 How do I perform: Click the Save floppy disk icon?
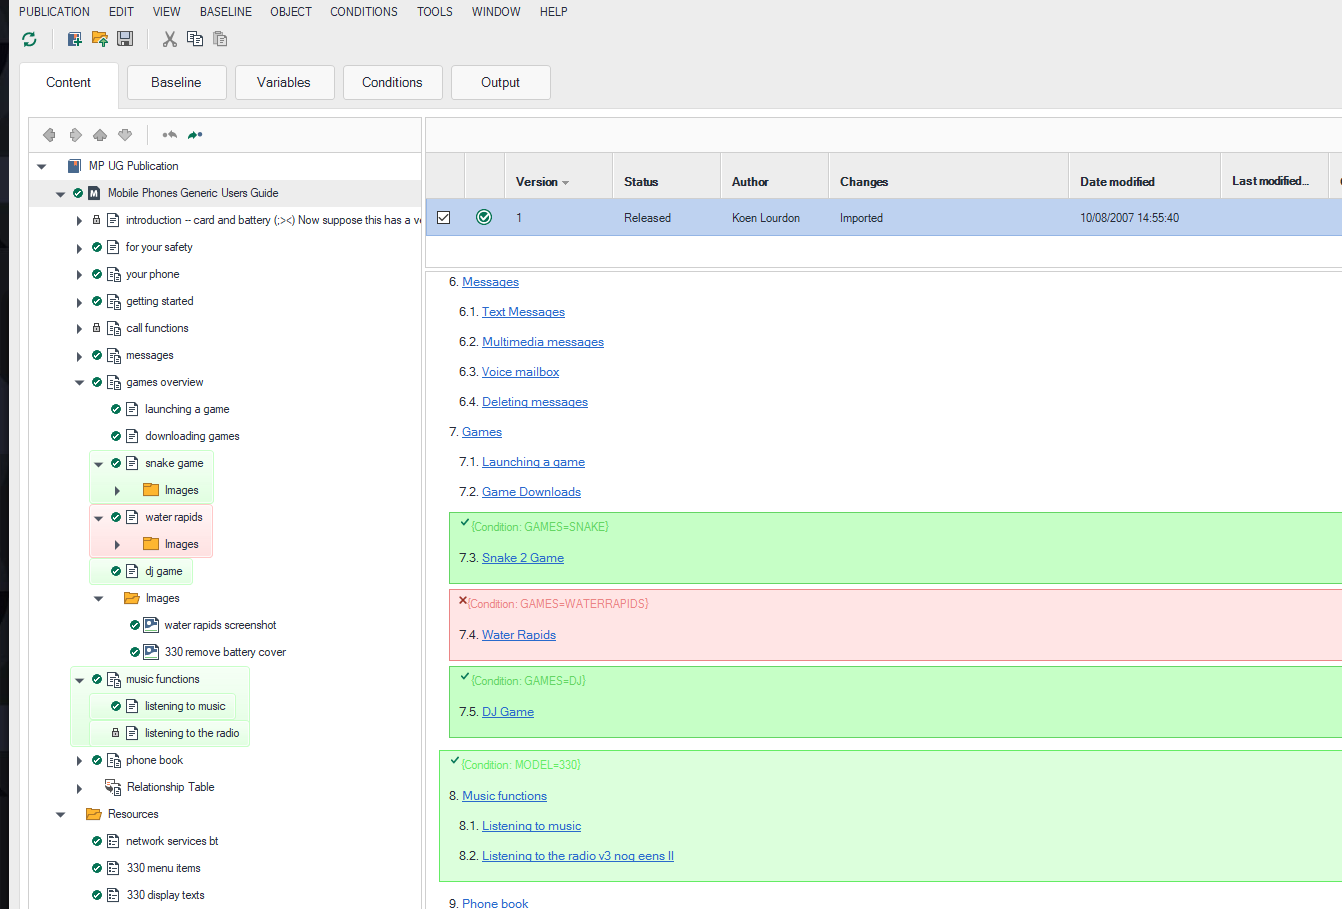tap(124, 38)
